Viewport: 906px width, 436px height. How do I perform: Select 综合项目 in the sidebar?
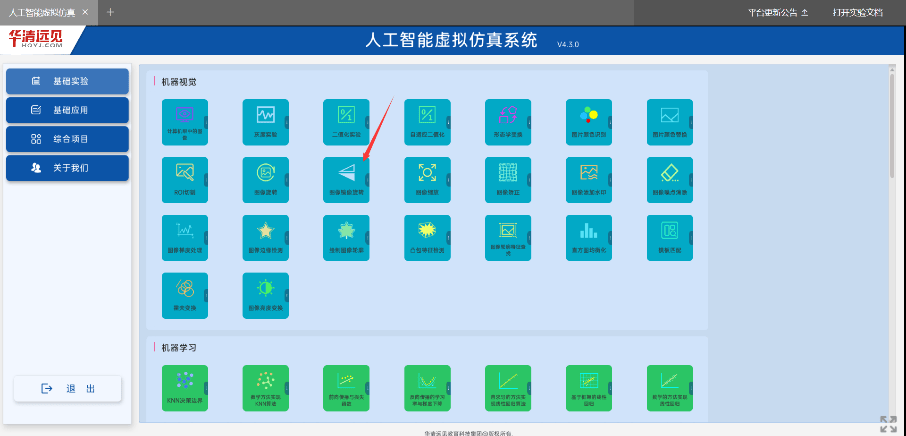click(68, 139)
